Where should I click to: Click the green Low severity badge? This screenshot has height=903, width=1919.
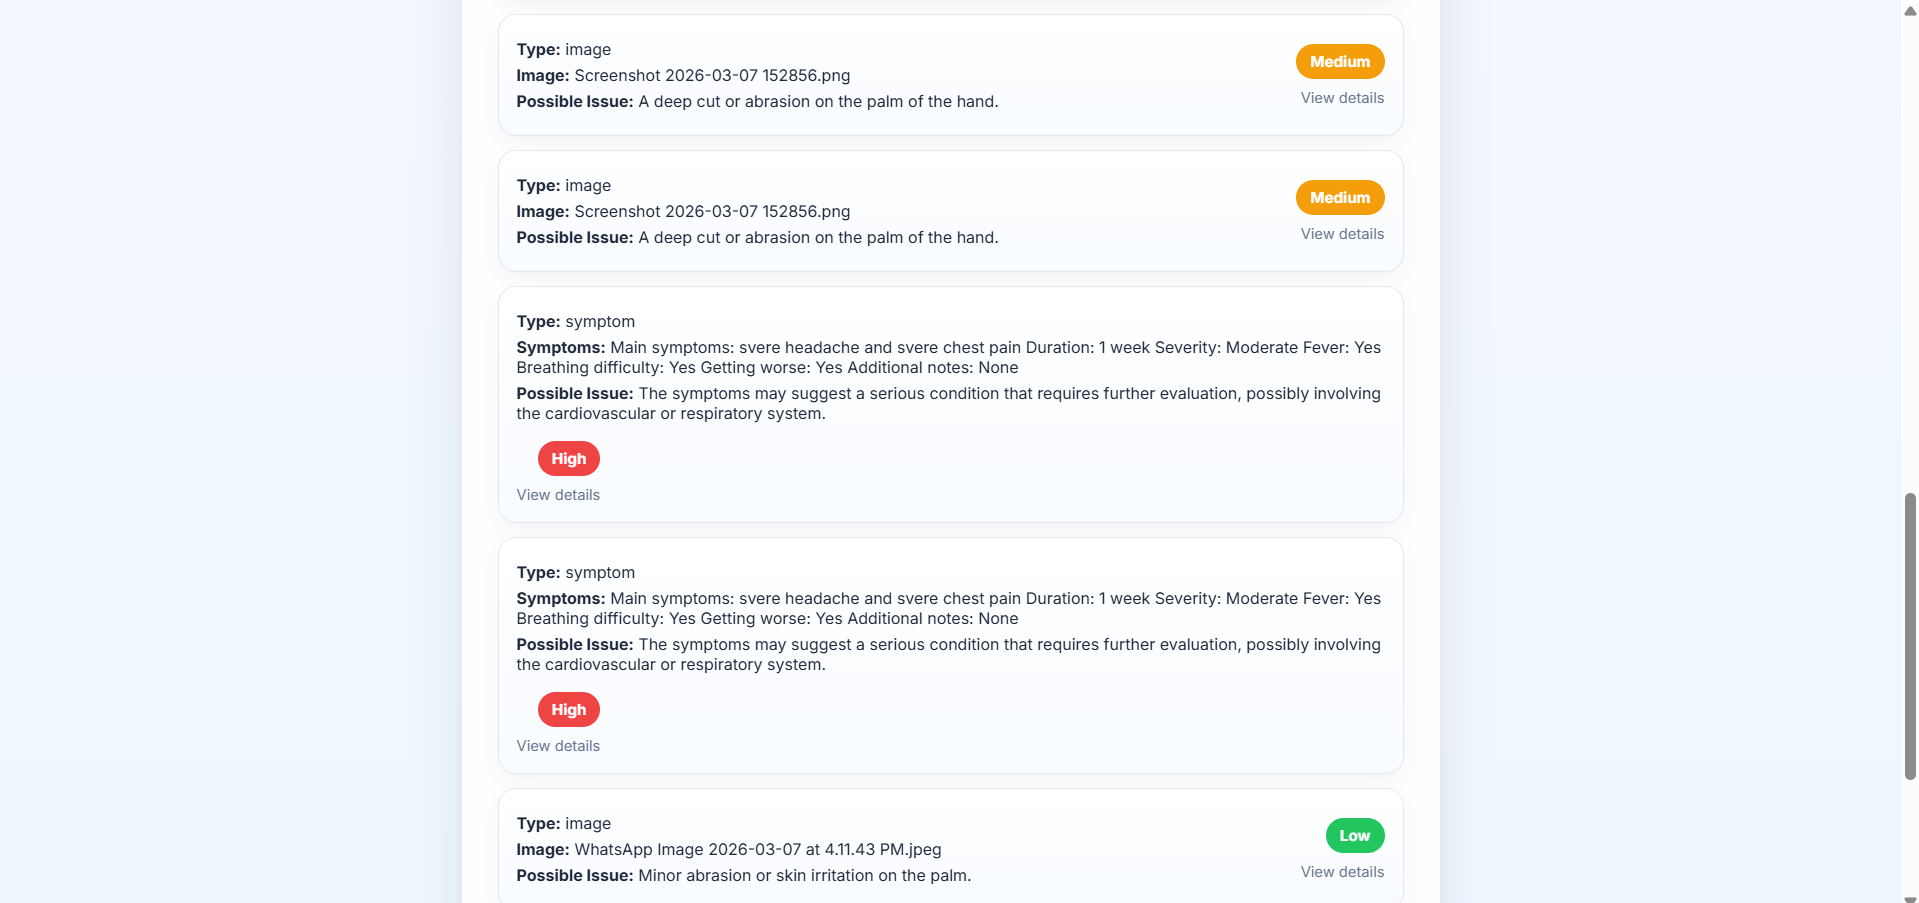tap(1355, 836)
